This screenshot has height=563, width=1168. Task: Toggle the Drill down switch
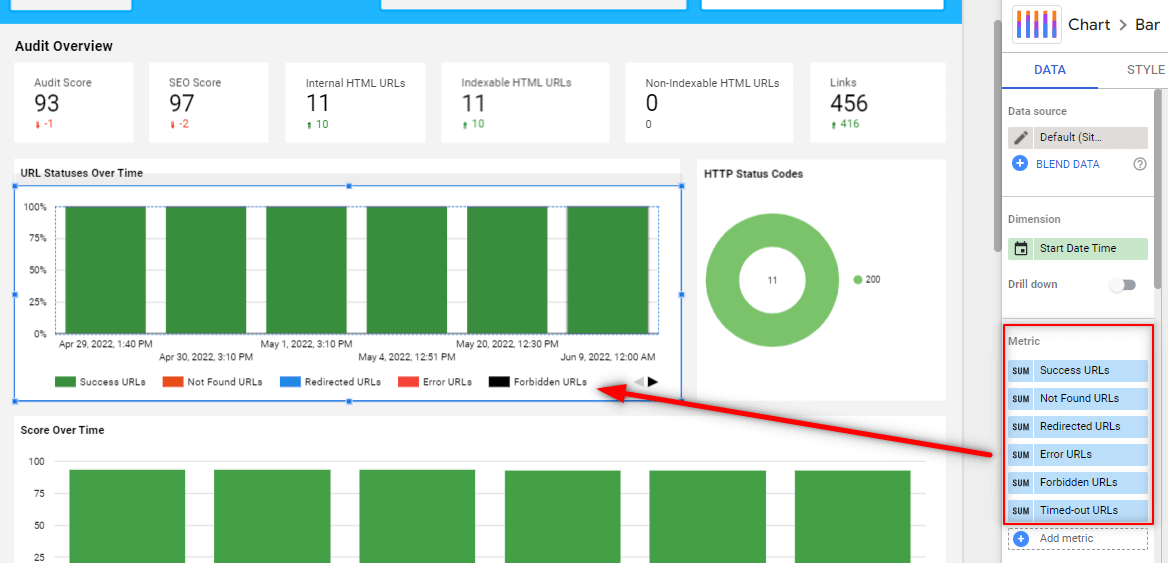[x=1123, y=284]
